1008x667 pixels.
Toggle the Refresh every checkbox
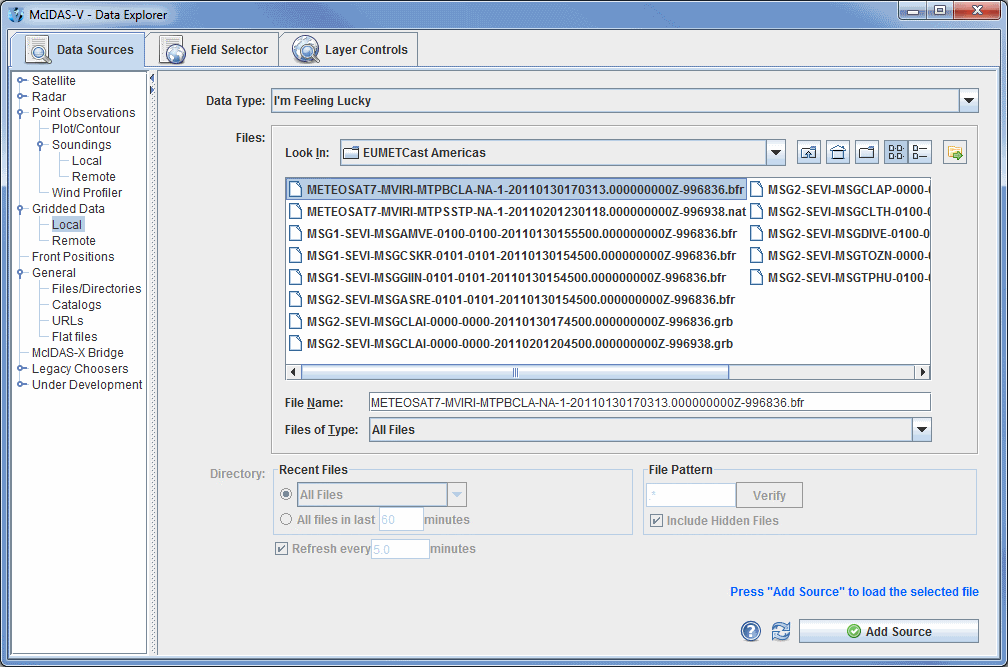click(x=282, y=549)
